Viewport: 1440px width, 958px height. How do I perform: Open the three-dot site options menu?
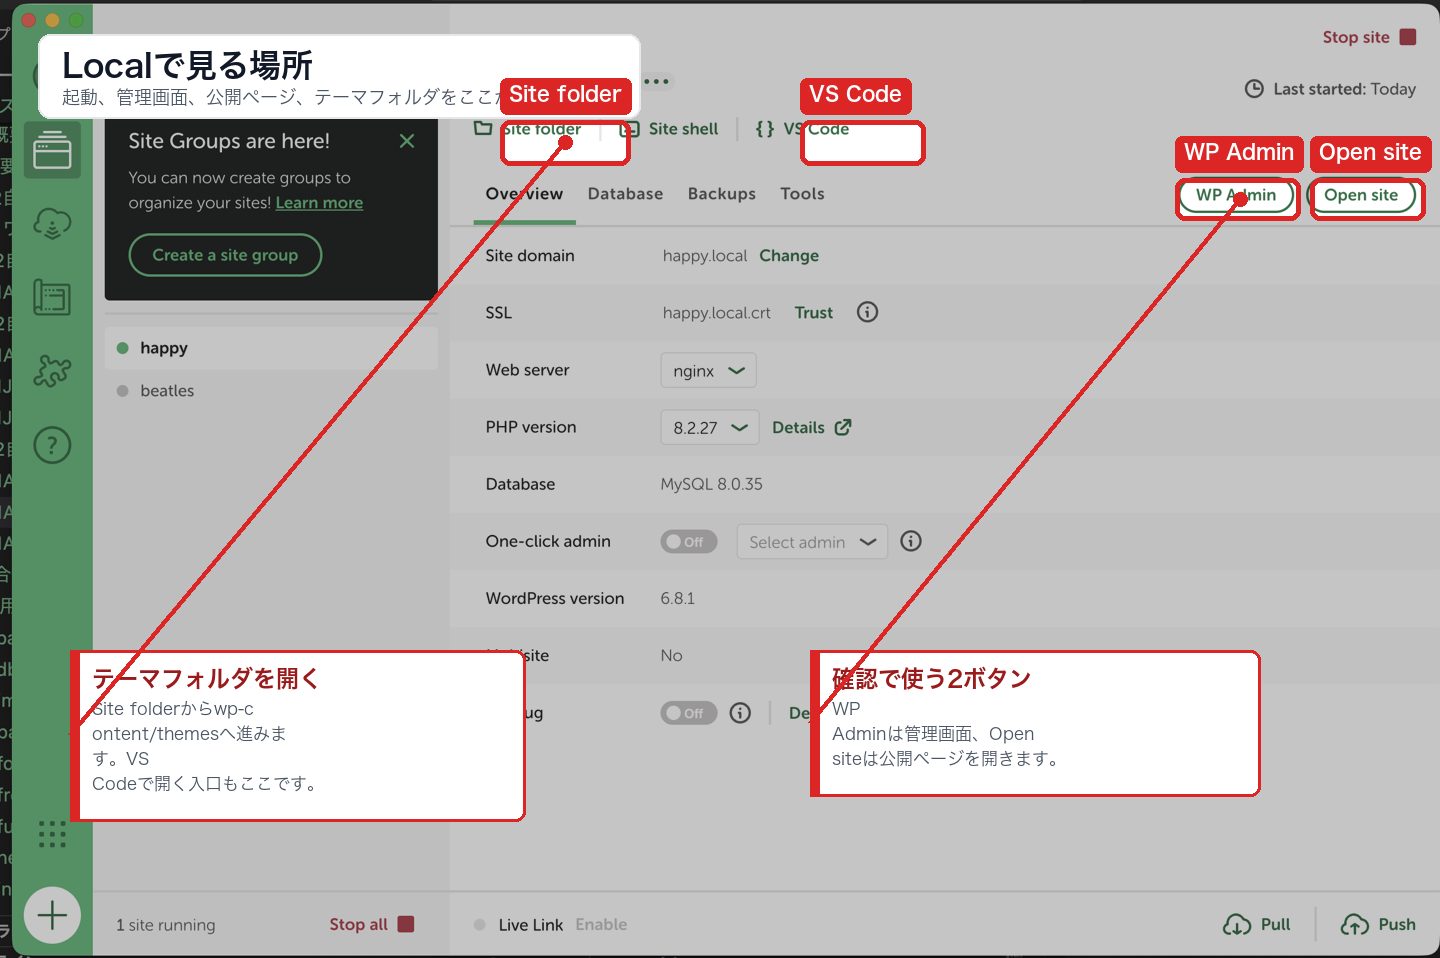pyautogui.click(x=657, y=82)
